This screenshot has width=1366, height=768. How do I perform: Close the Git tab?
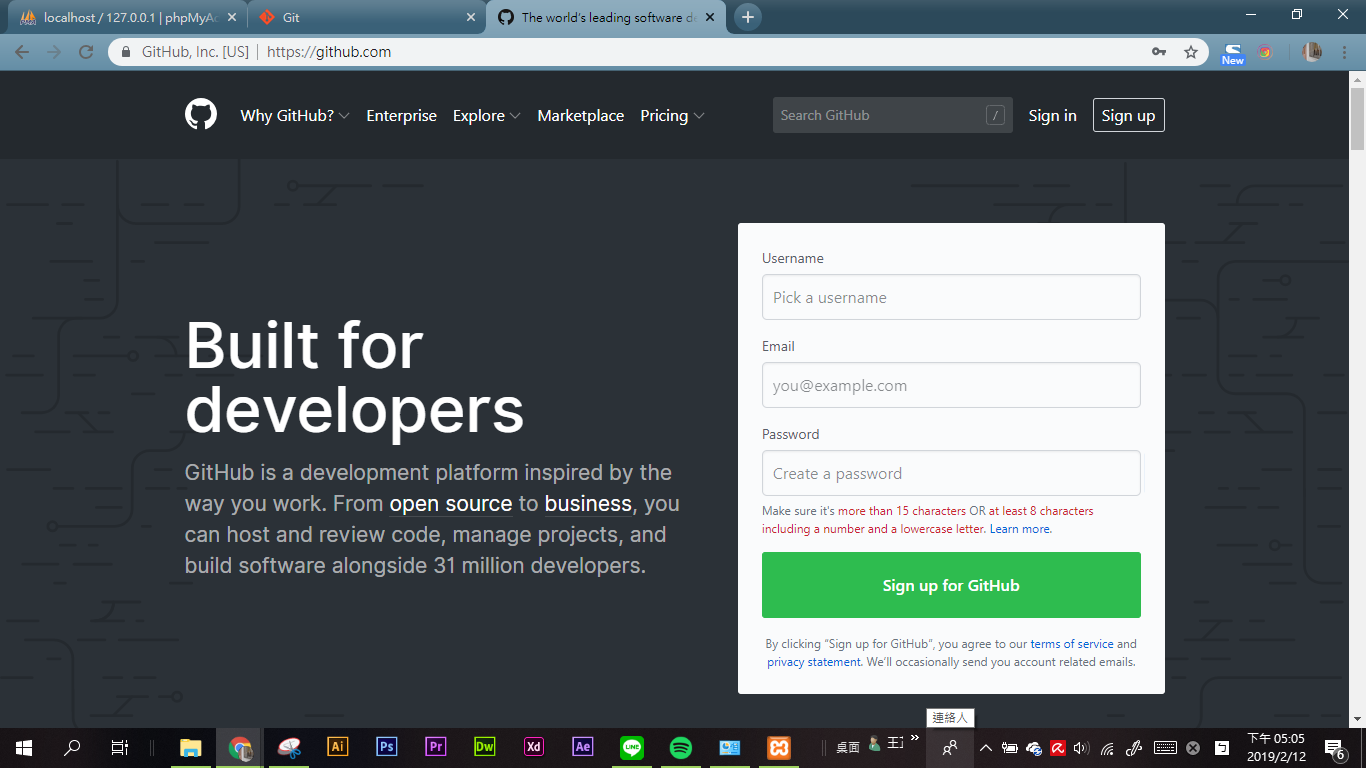[472, 17]
